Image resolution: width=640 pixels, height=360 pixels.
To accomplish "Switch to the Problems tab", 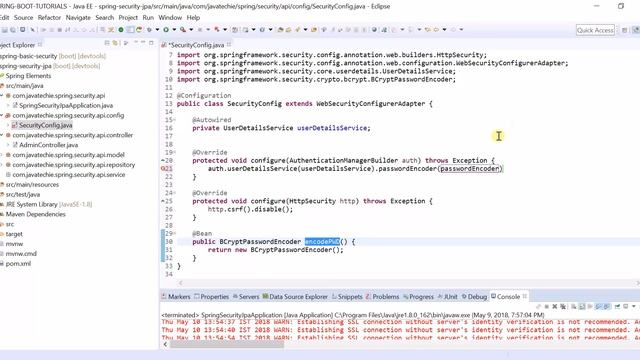I will [382, 297].
